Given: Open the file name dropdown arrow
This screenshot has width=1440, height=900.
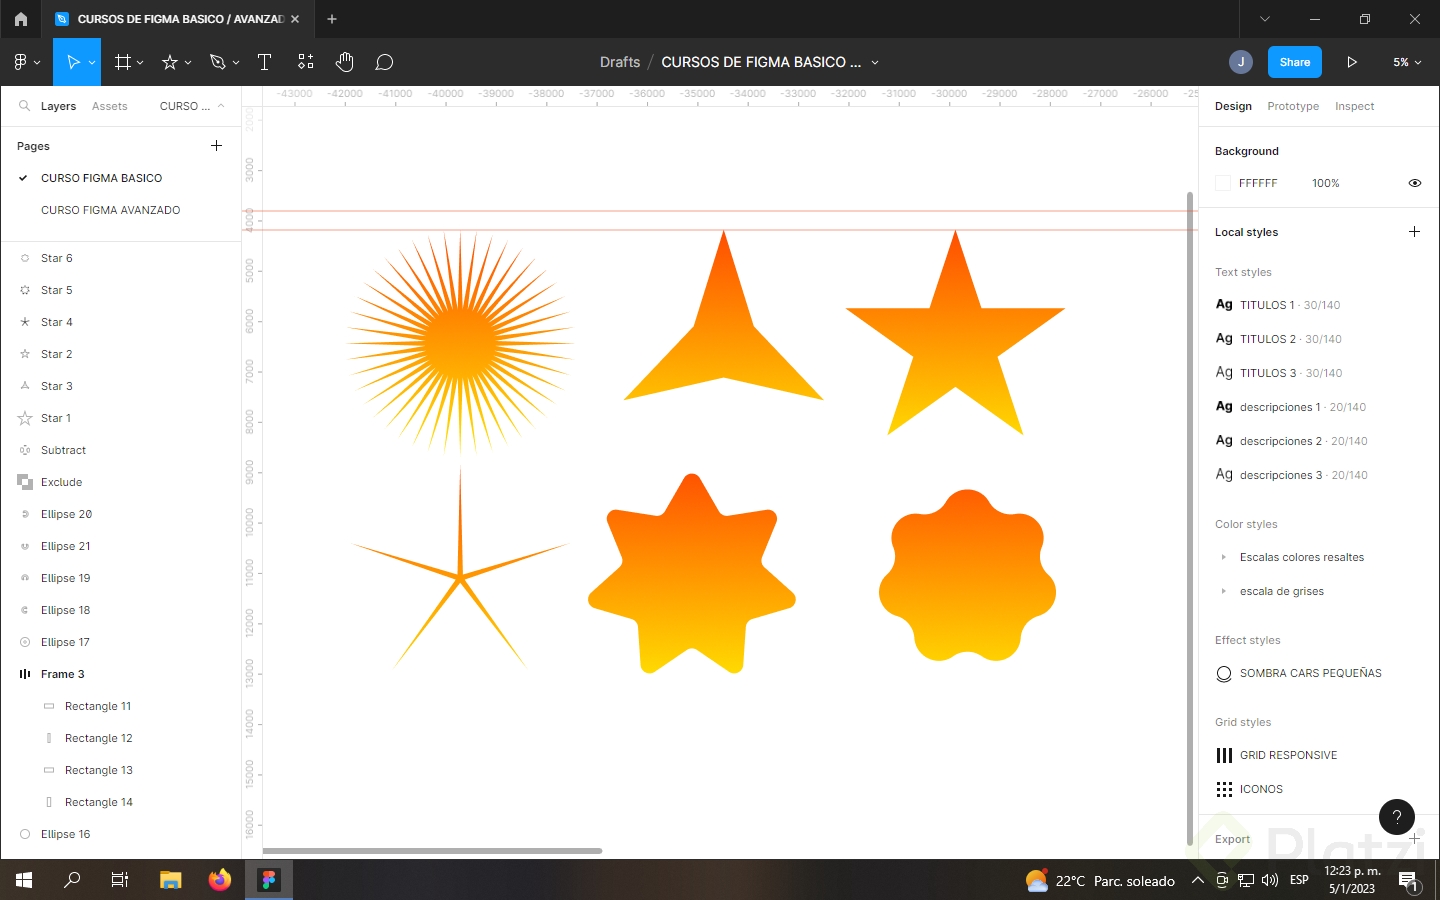Looking at the screenshot, I should pyautogui.click(x=875, y=62).
